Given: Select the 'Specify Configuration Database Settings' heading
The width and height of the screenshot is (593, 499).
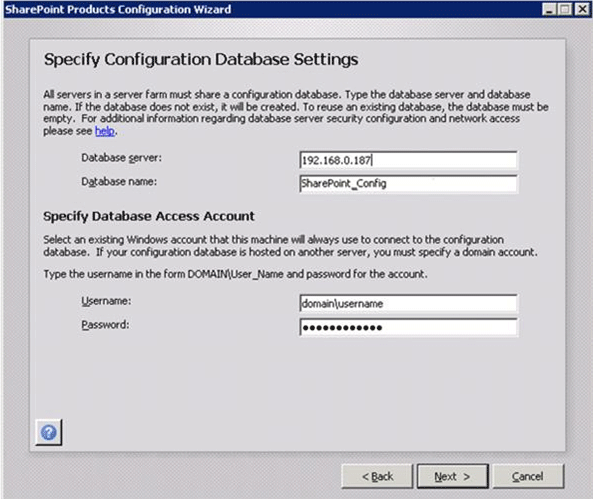Looking at the screenshot, I should pos(201,60).
